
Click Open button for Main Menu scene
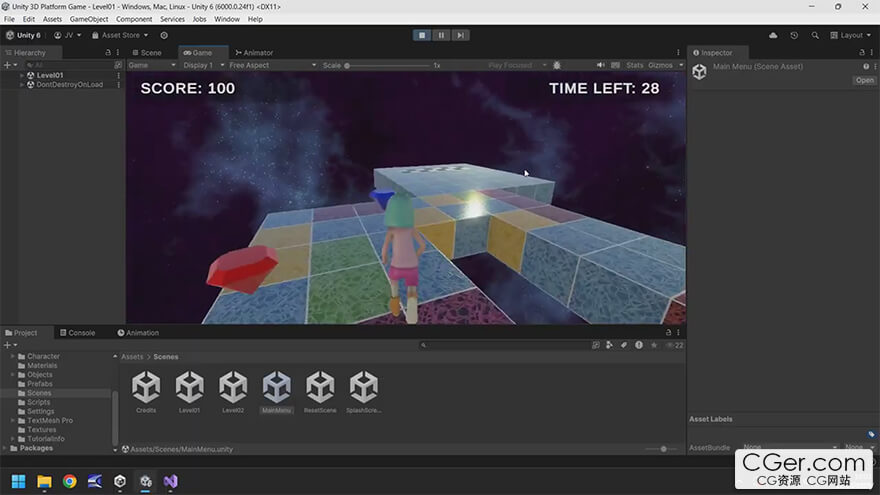(864, 80)
